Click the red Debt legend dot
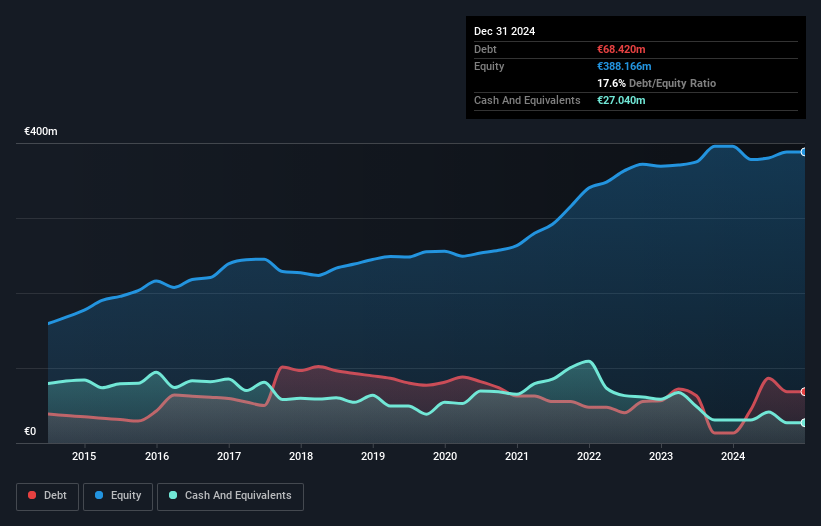821x526 pixels. pos(32,495)
